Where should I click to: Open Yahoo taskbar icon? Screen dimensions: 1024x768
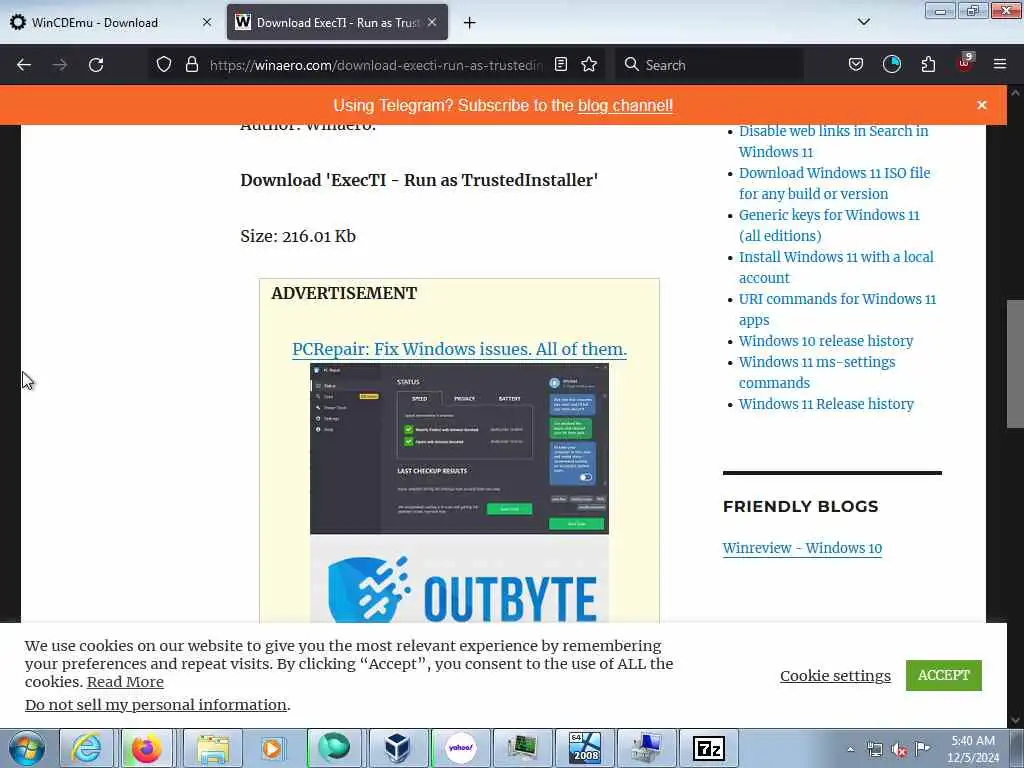(460, 748)
